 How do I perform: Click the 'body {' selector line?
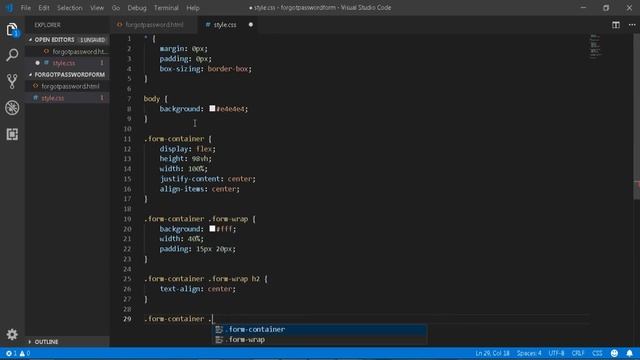click(156, 99)
